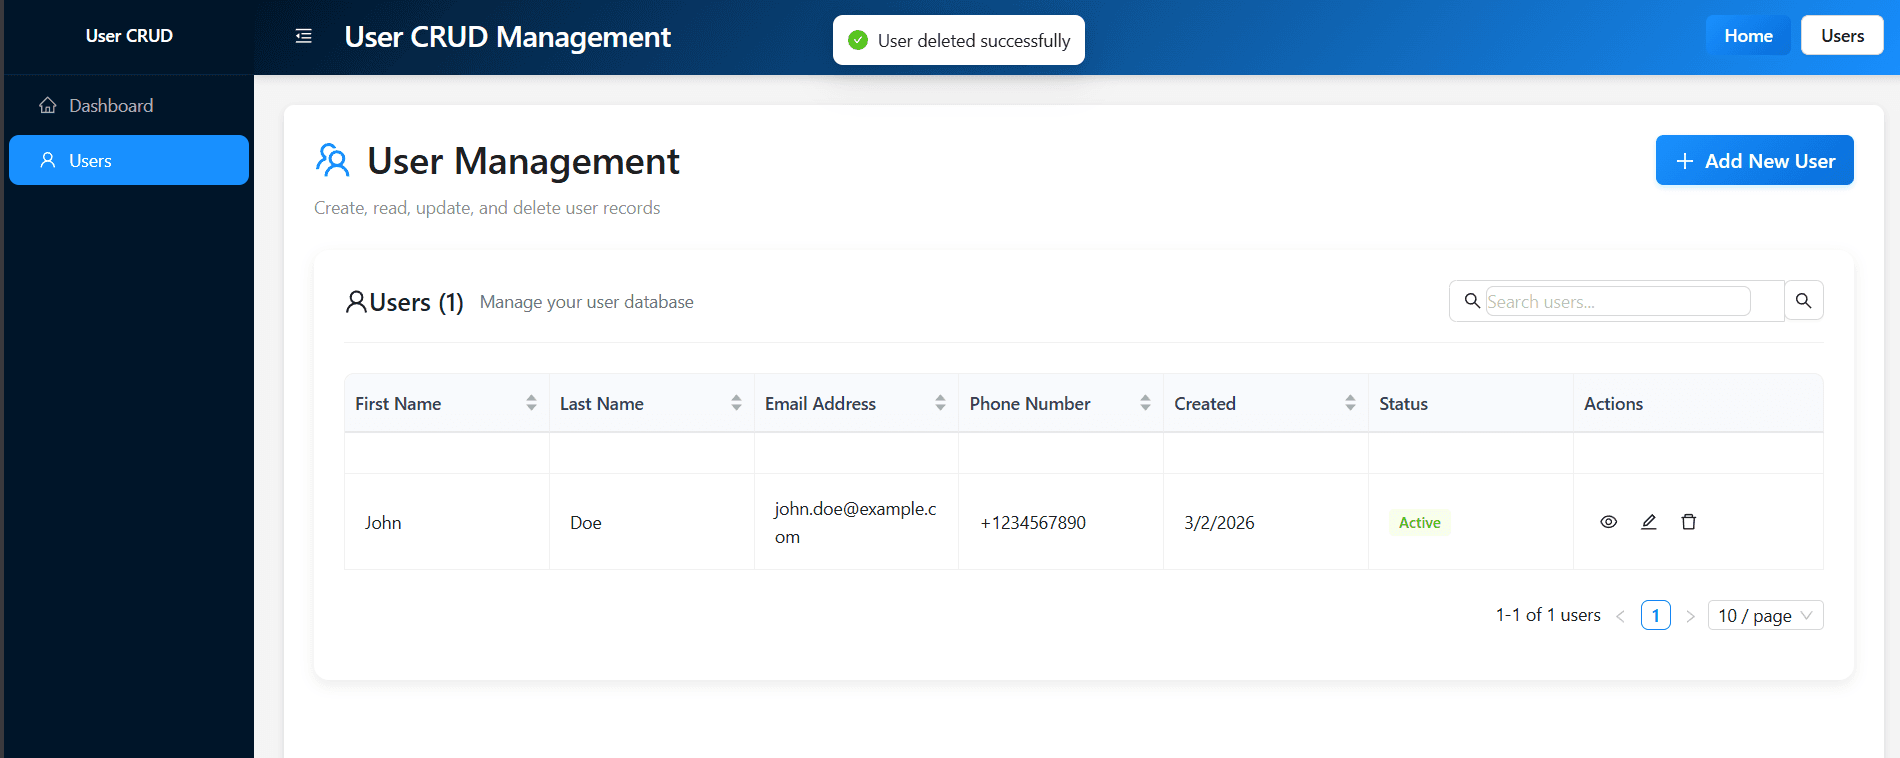Screen dimensions: 1900x758
Task: Focus the Search users input field
Action: click(x=1617, y=302)
